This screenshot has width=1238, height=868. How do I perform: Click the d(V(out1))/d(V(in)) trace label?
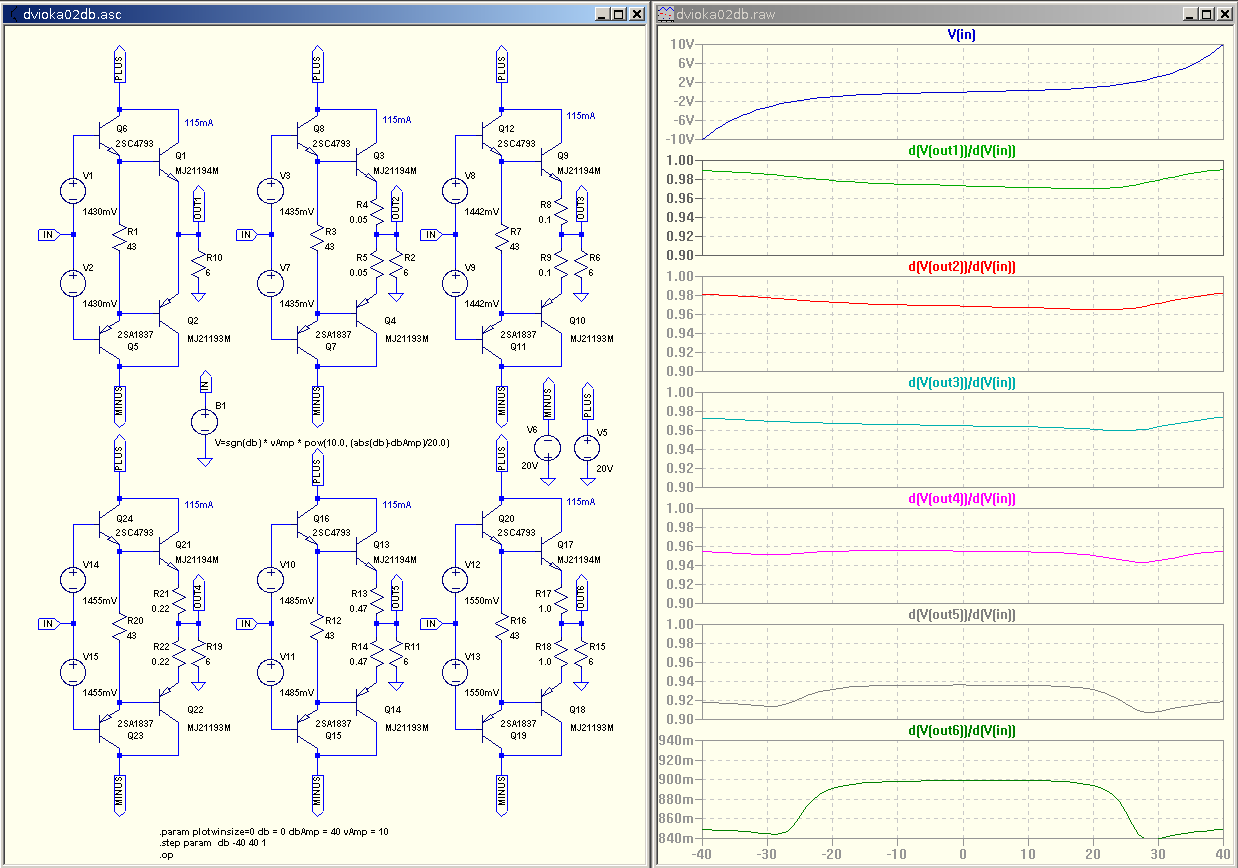click(x=961, y=151)
